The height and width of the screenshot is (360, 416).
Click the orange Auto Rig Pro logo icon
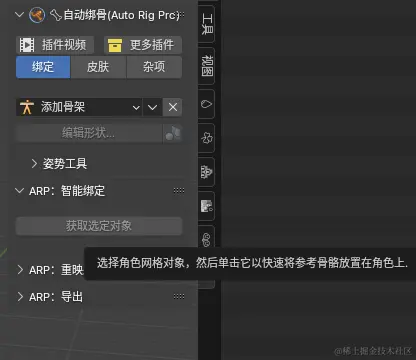click(x=37, y=15)
